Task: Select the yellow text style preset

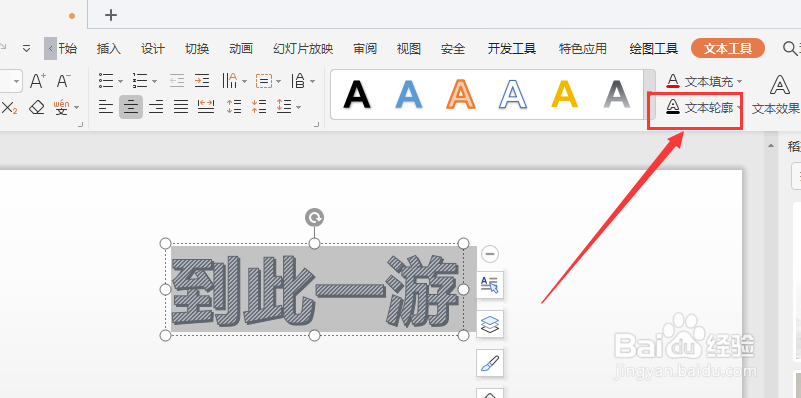Action: click(x=565, y=95)
